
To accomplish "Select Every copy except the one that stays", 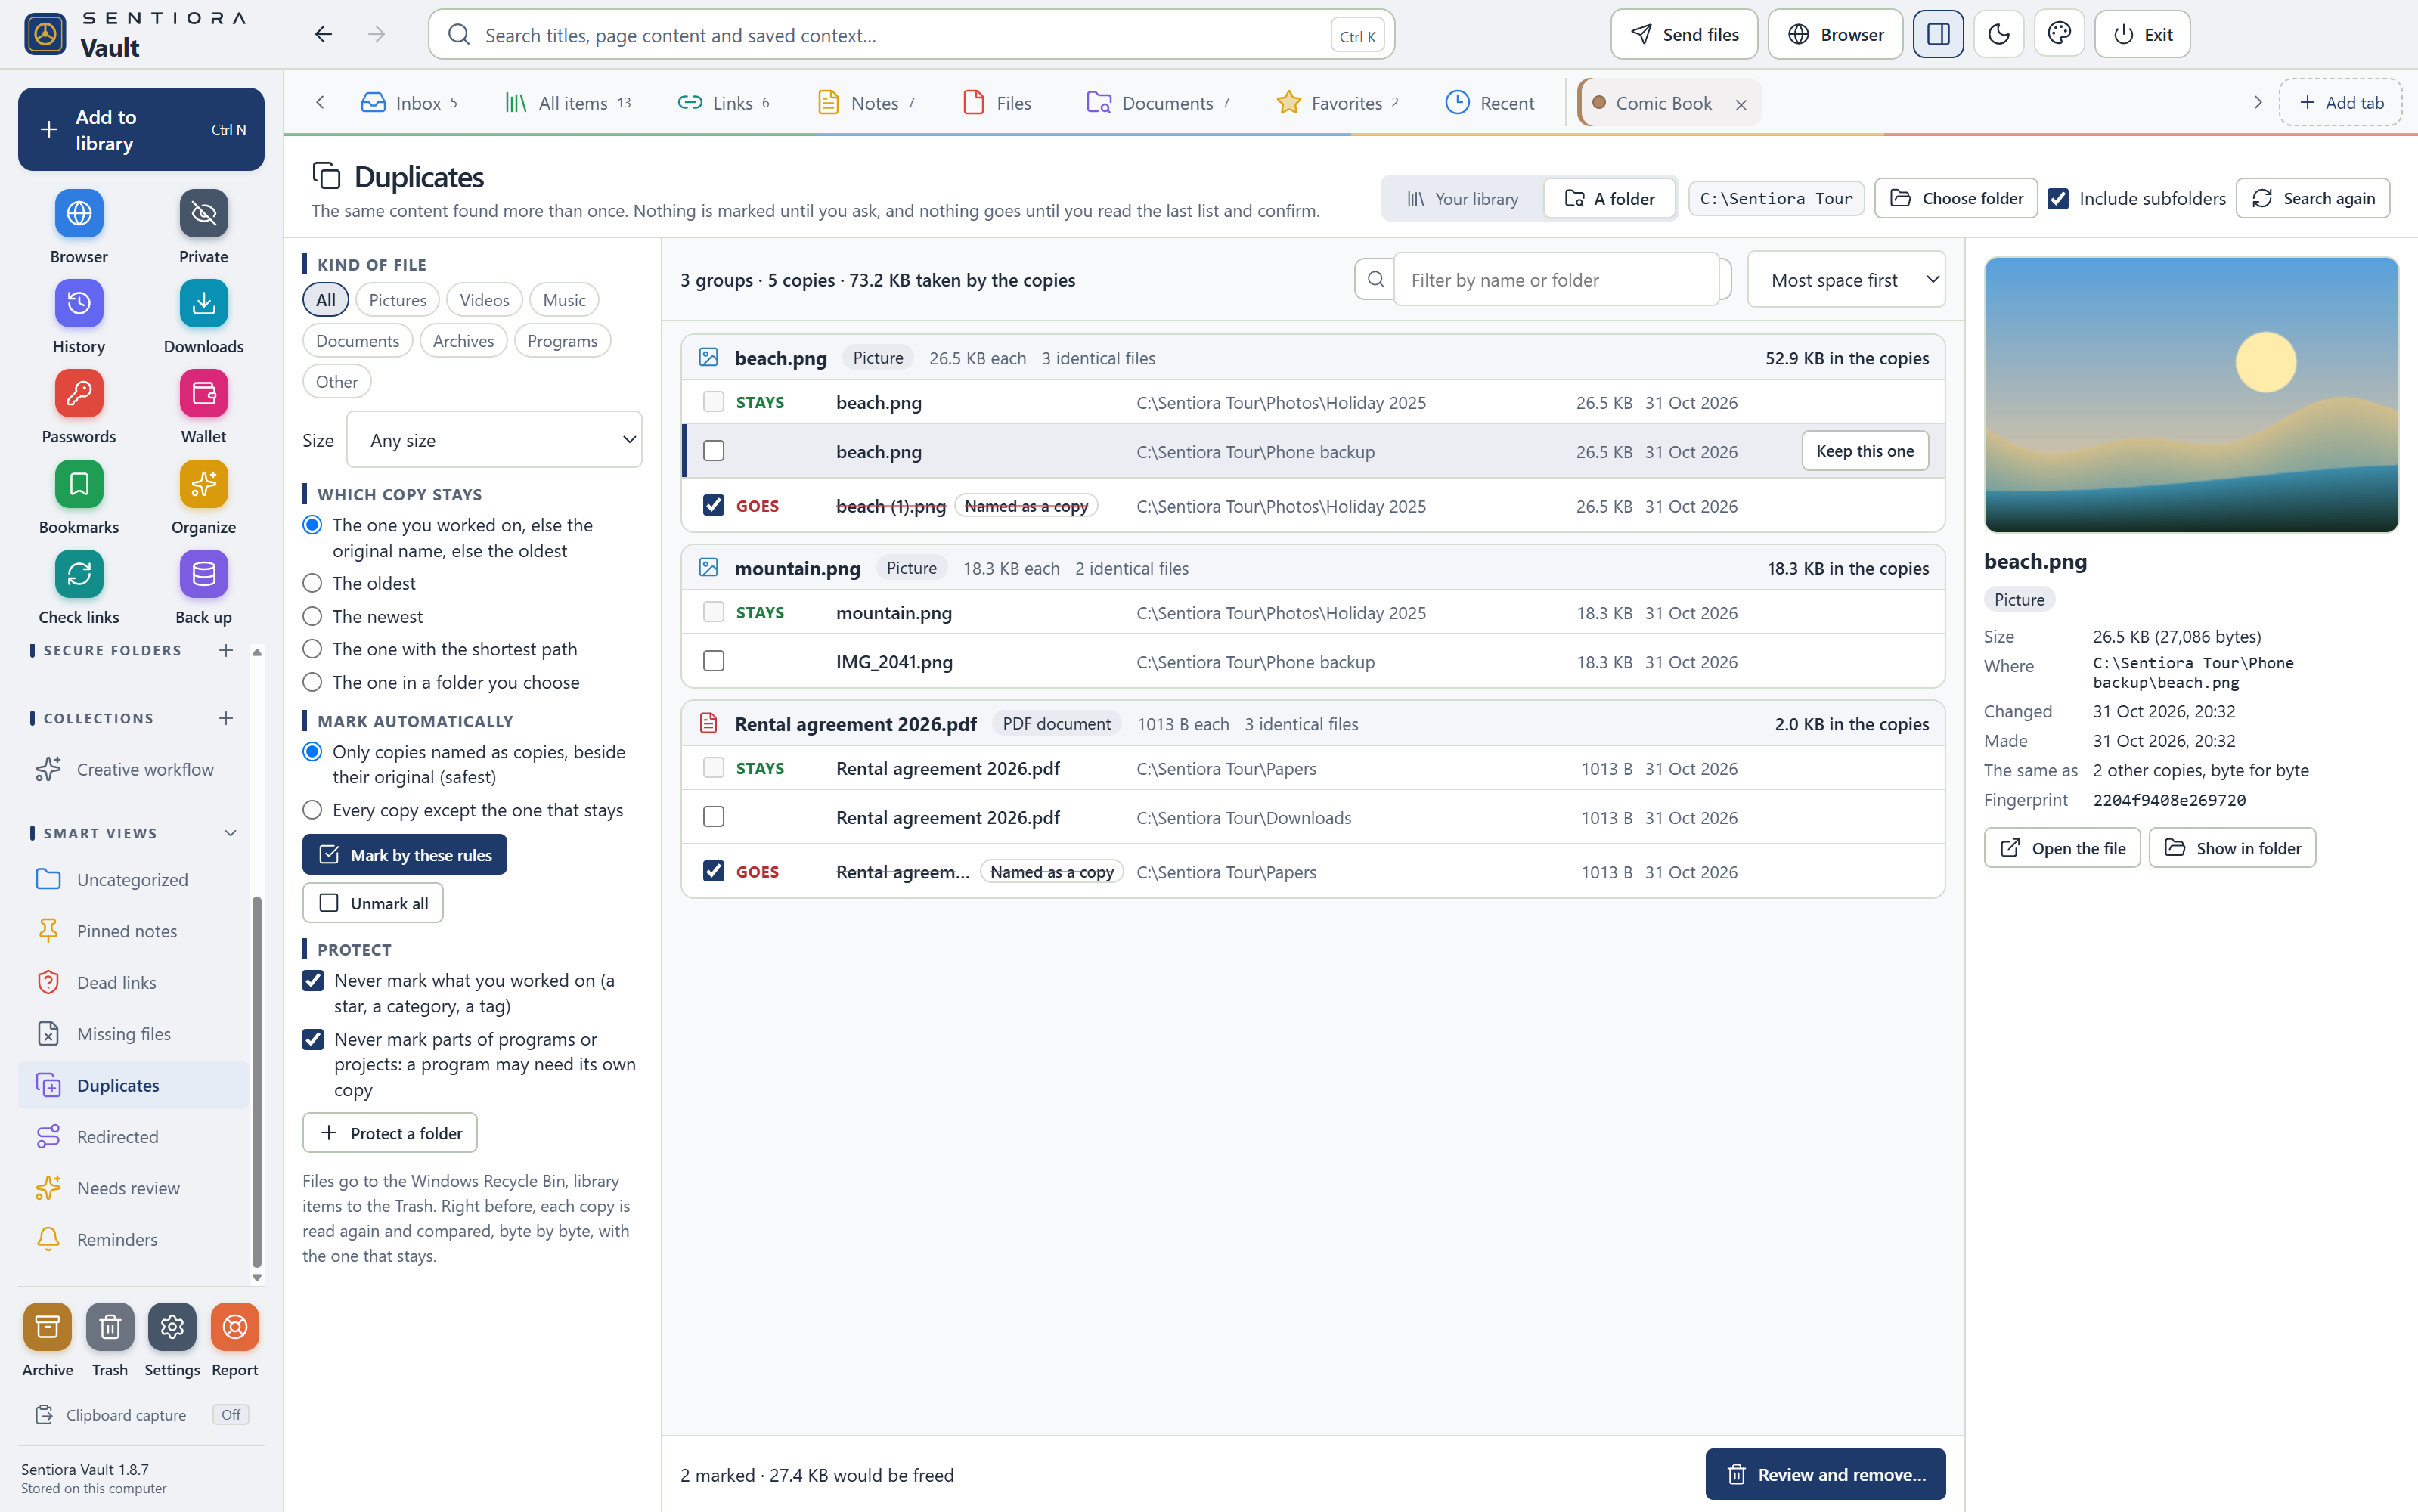I will (312, 810).
